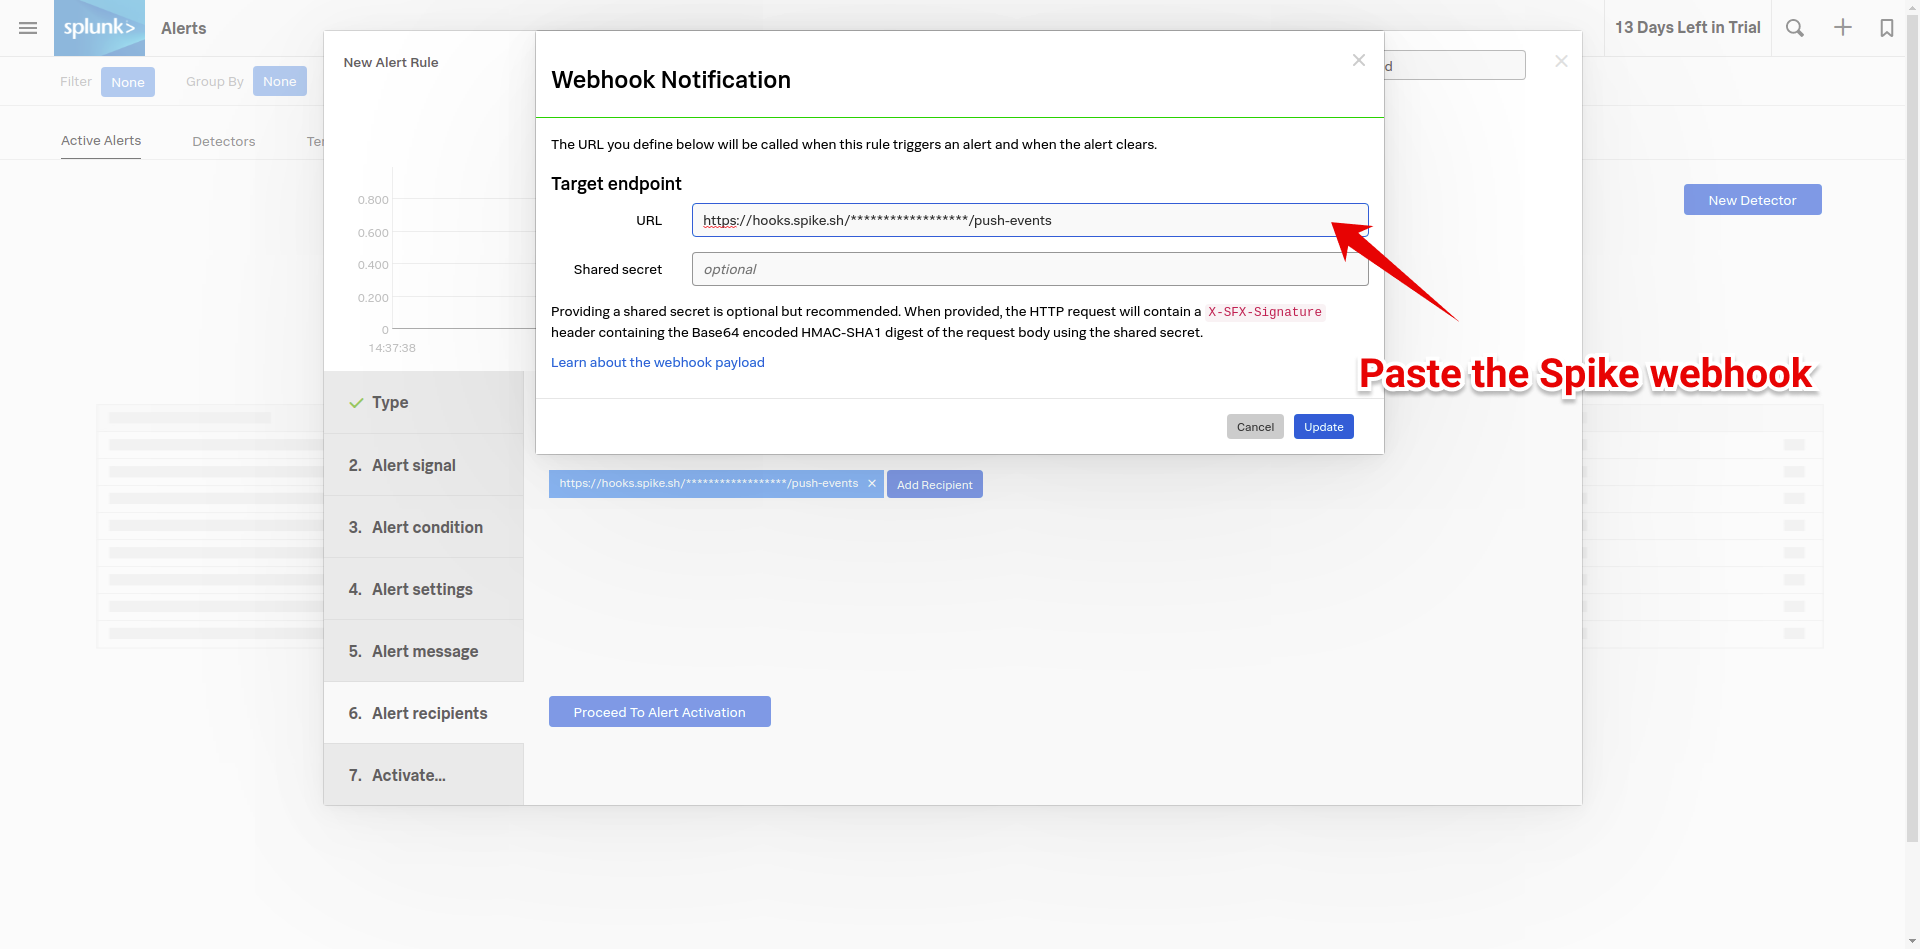Click the webhook URL input field

point(1029,220)
